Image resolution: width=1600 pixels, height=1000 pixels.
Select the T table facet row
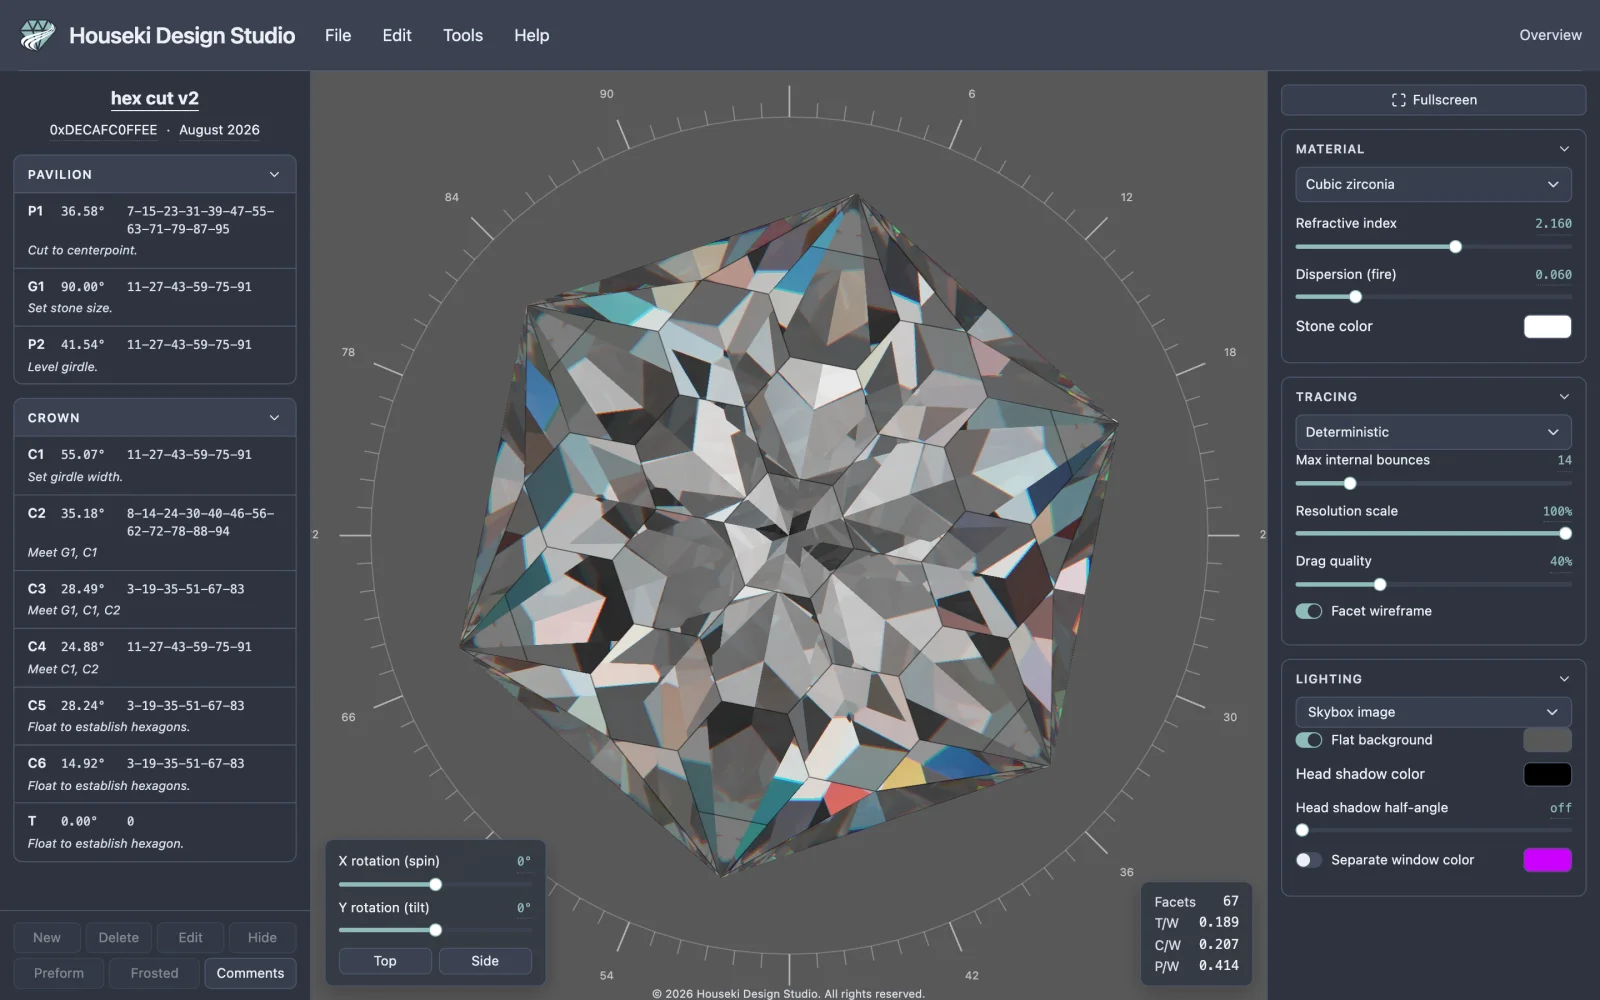[155, 832]
